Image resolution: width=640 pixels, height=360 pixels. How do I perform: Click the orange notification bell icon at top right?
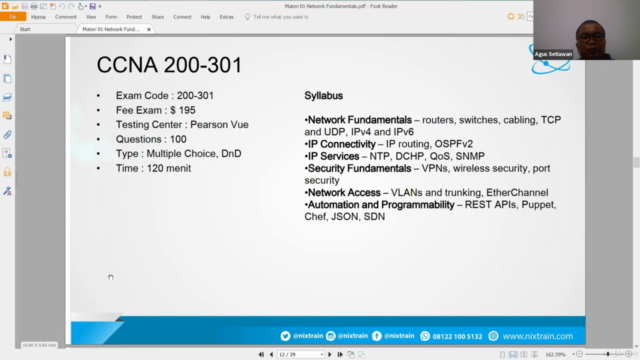click(511, 17)
